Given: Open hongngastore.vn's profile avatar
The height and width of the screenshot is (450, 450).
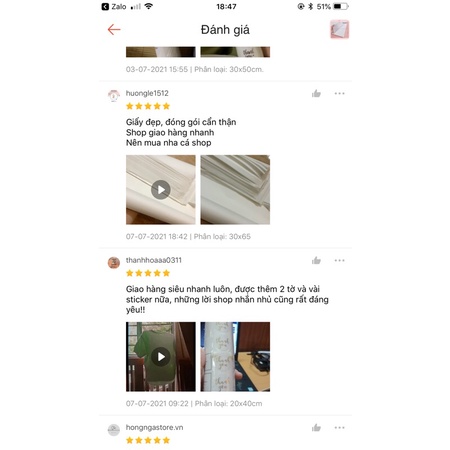Looking at the screenshot, I should click(x=114, y=430).
